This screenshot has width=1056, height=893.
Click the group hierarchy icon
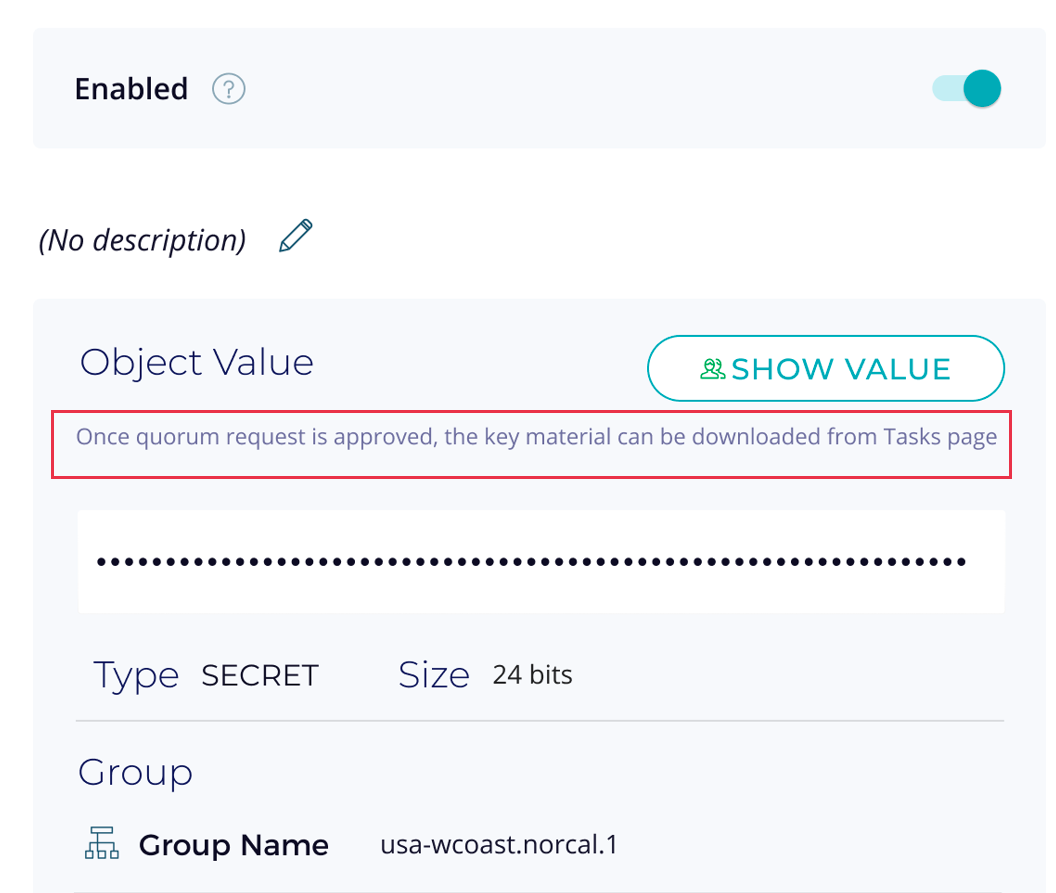102,845
